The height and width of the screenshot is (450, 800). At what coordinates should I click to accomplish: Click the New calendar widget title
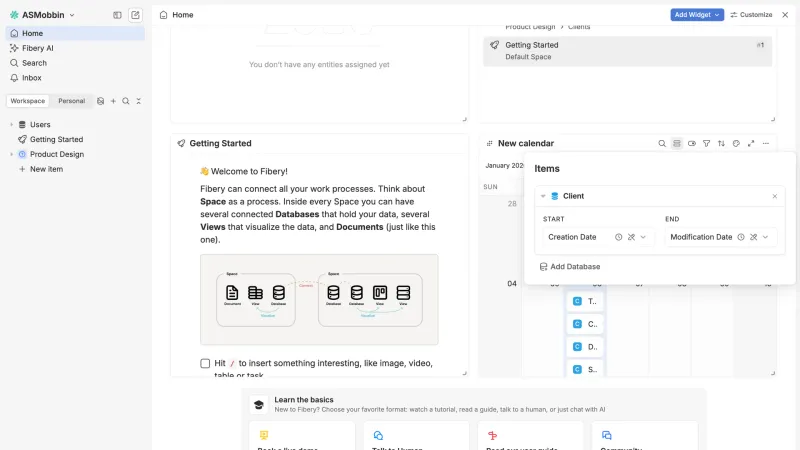[526, 143]
